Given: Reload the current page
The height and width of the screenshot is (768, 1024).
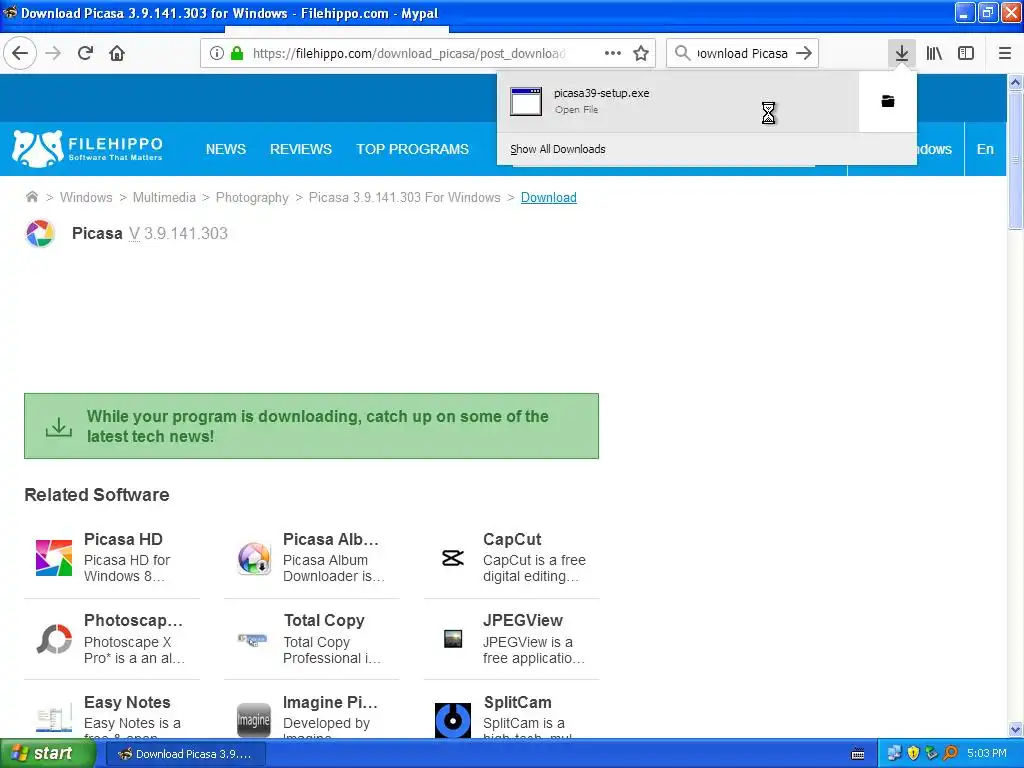Looking at the screenshot, I should (x=86, y=53).
